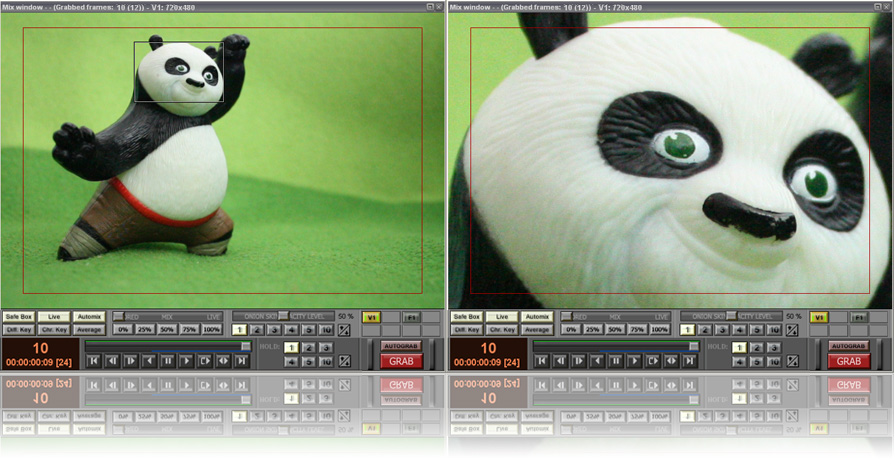Click RED/MIX/LIVE slider handle in right window
This screenshot has height=465, width=895.
click(x=566, y=316)
